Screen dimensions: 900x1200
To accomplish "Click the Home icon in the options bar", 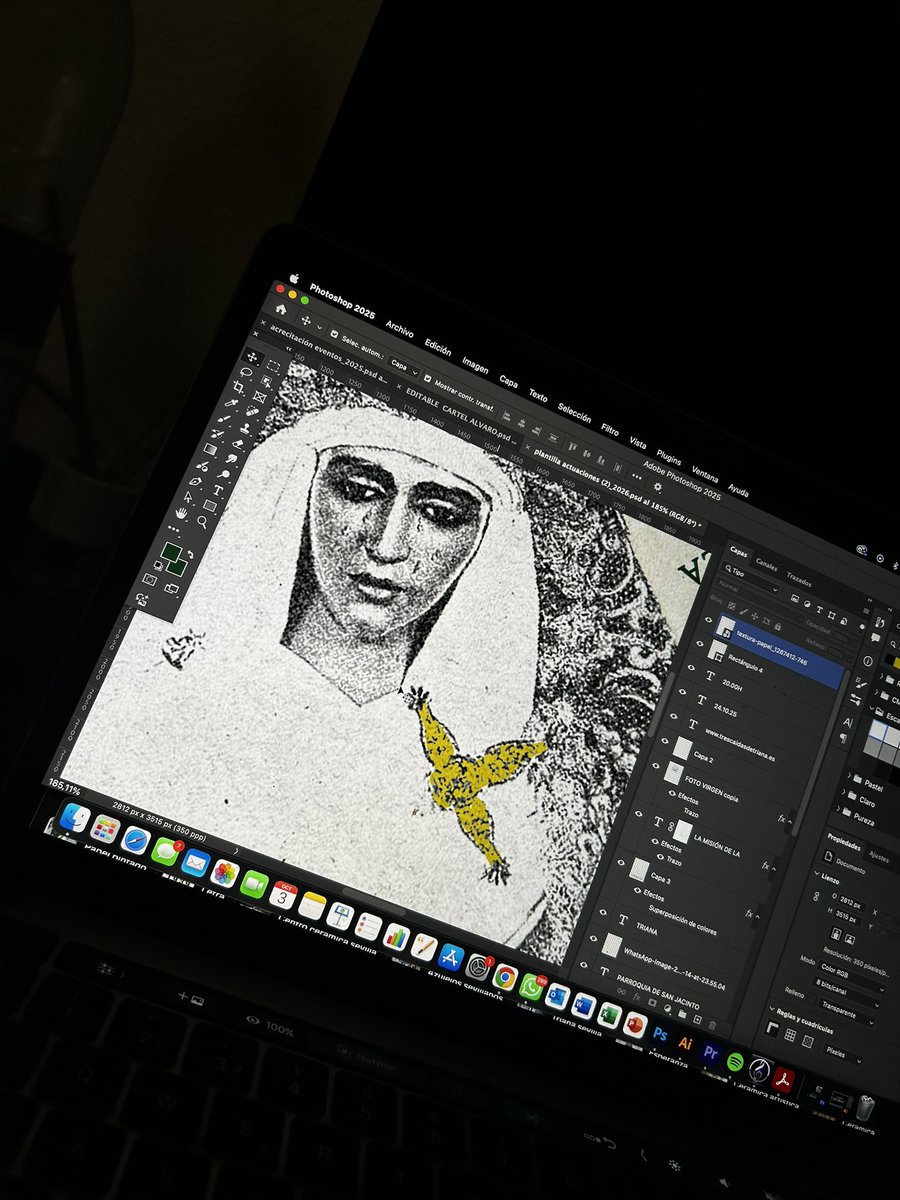I will 281,309.
